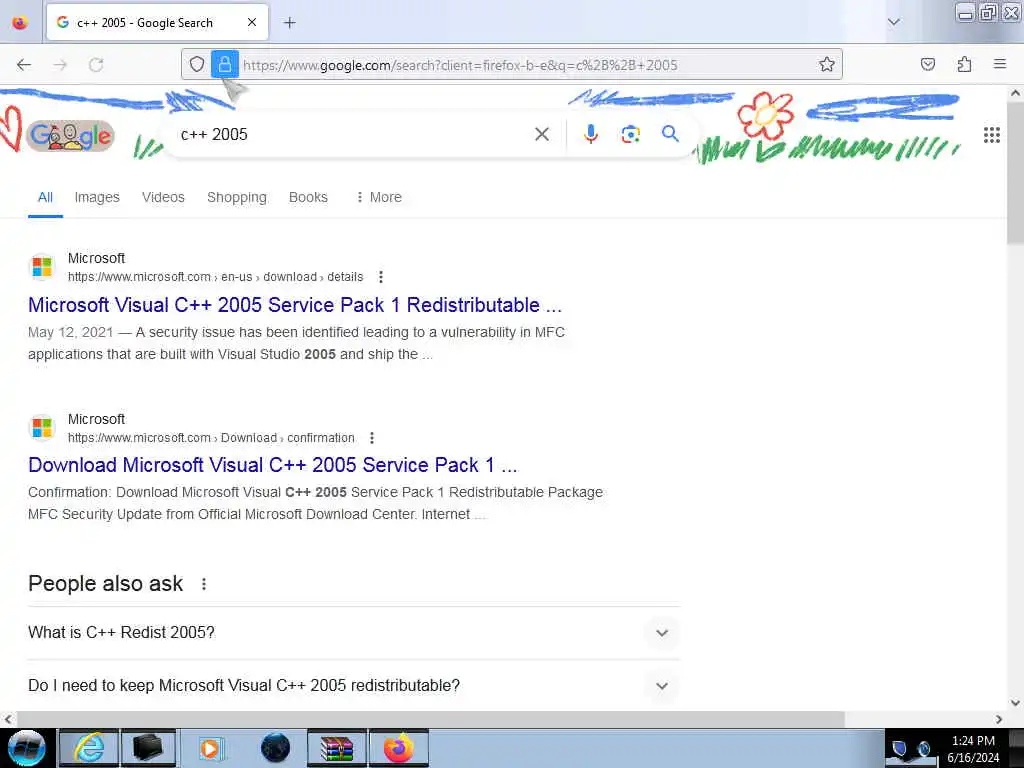The height and width of the screenshot is (768, 1024).
Task: Click the Firefox View icon in tab bar
Action: 20,22
